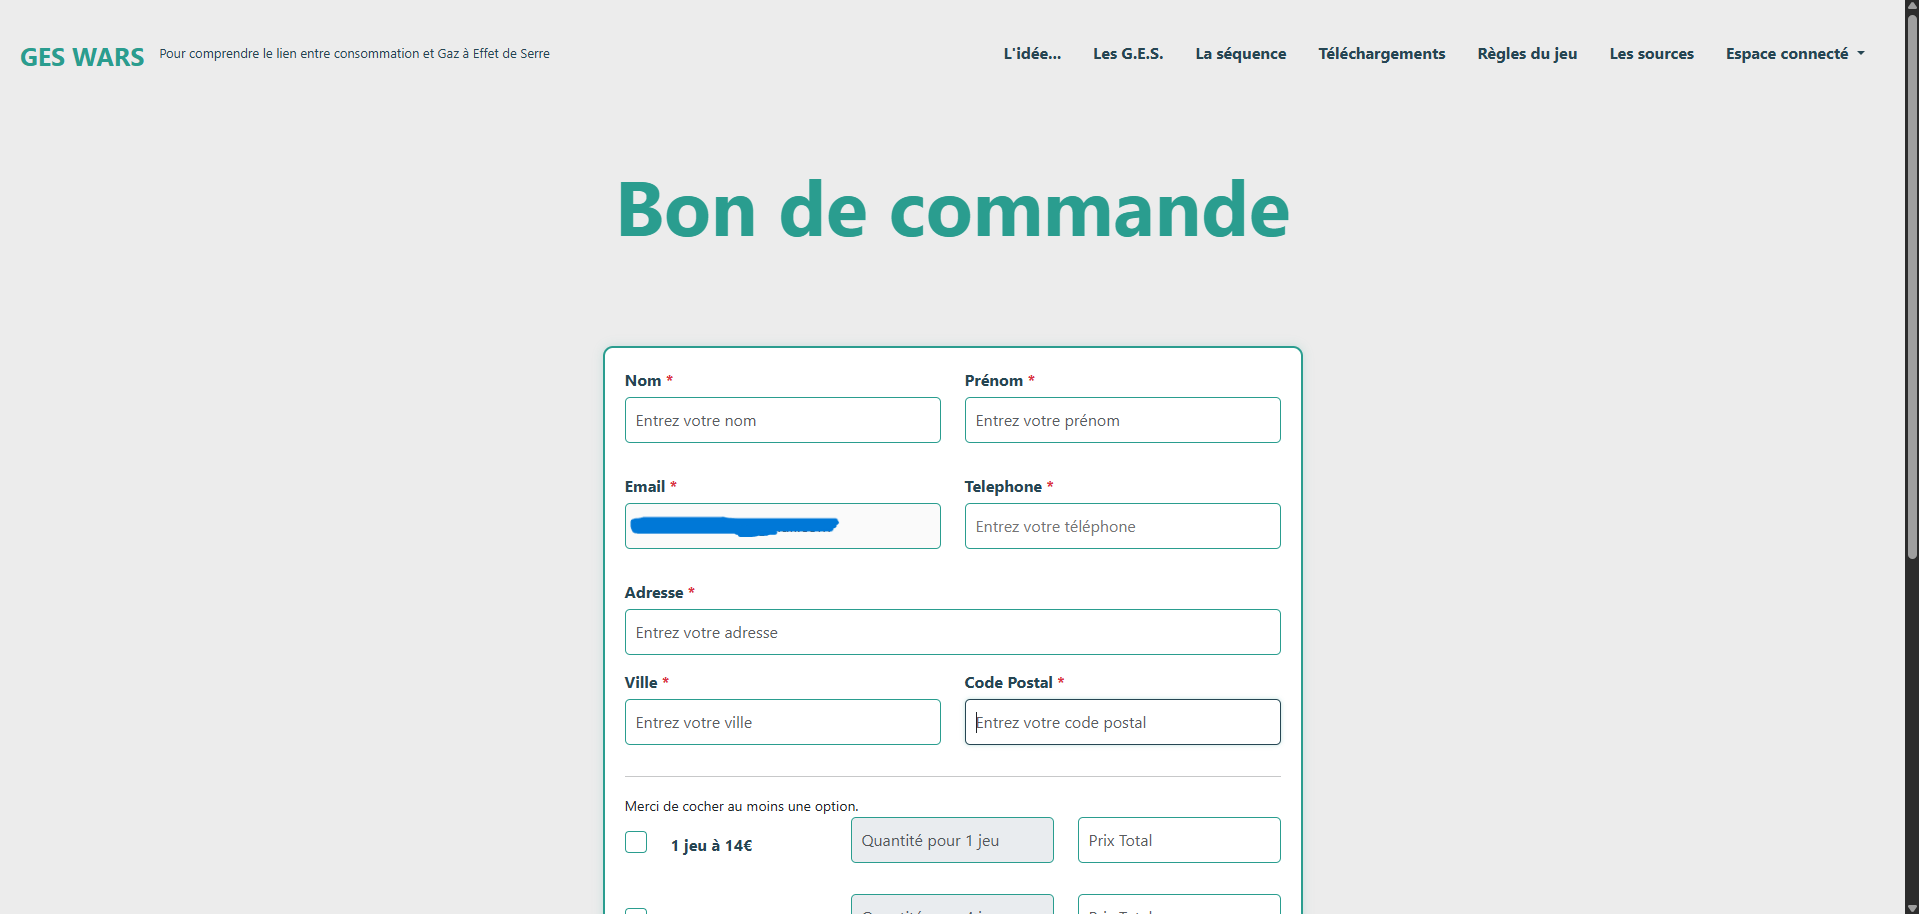Click the Adresse input field
The height and width of the screenshot is (914, 1919).
(x=952, y=632)
